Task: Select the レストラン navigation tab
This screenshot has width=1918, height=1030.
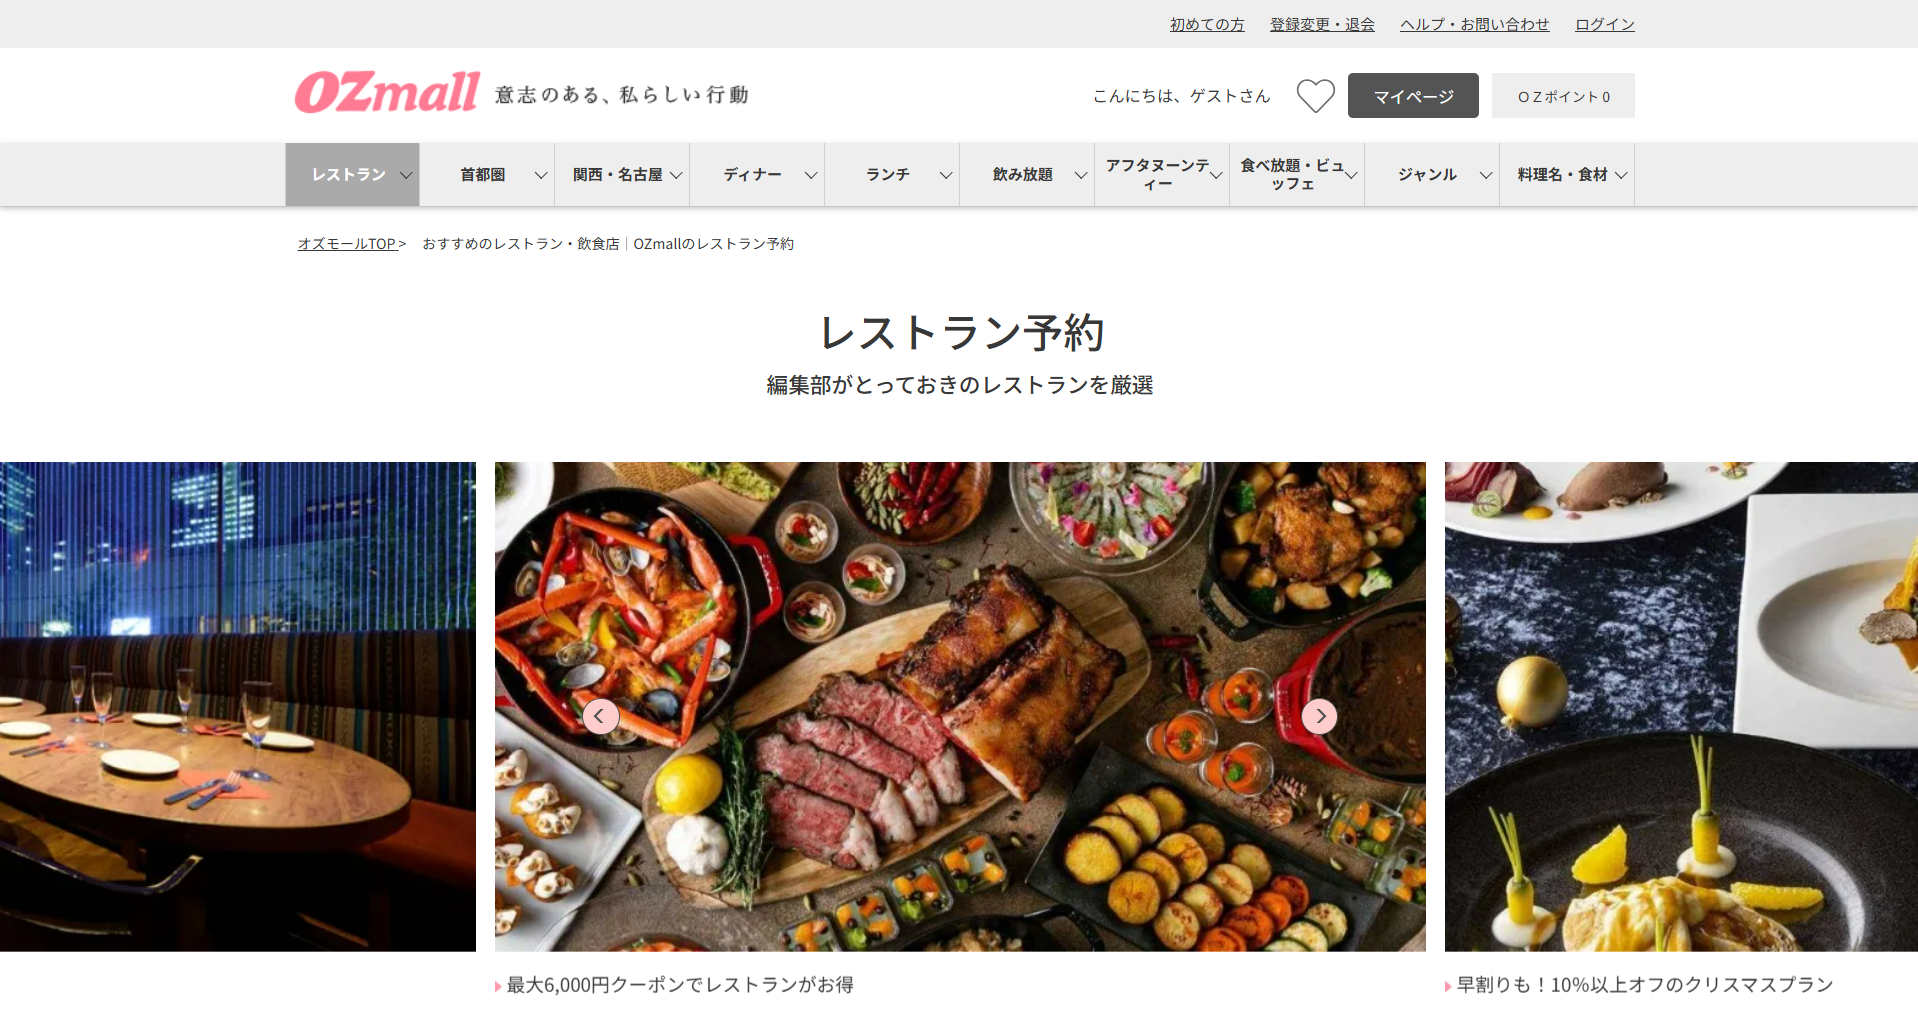Action: (352, 175)
